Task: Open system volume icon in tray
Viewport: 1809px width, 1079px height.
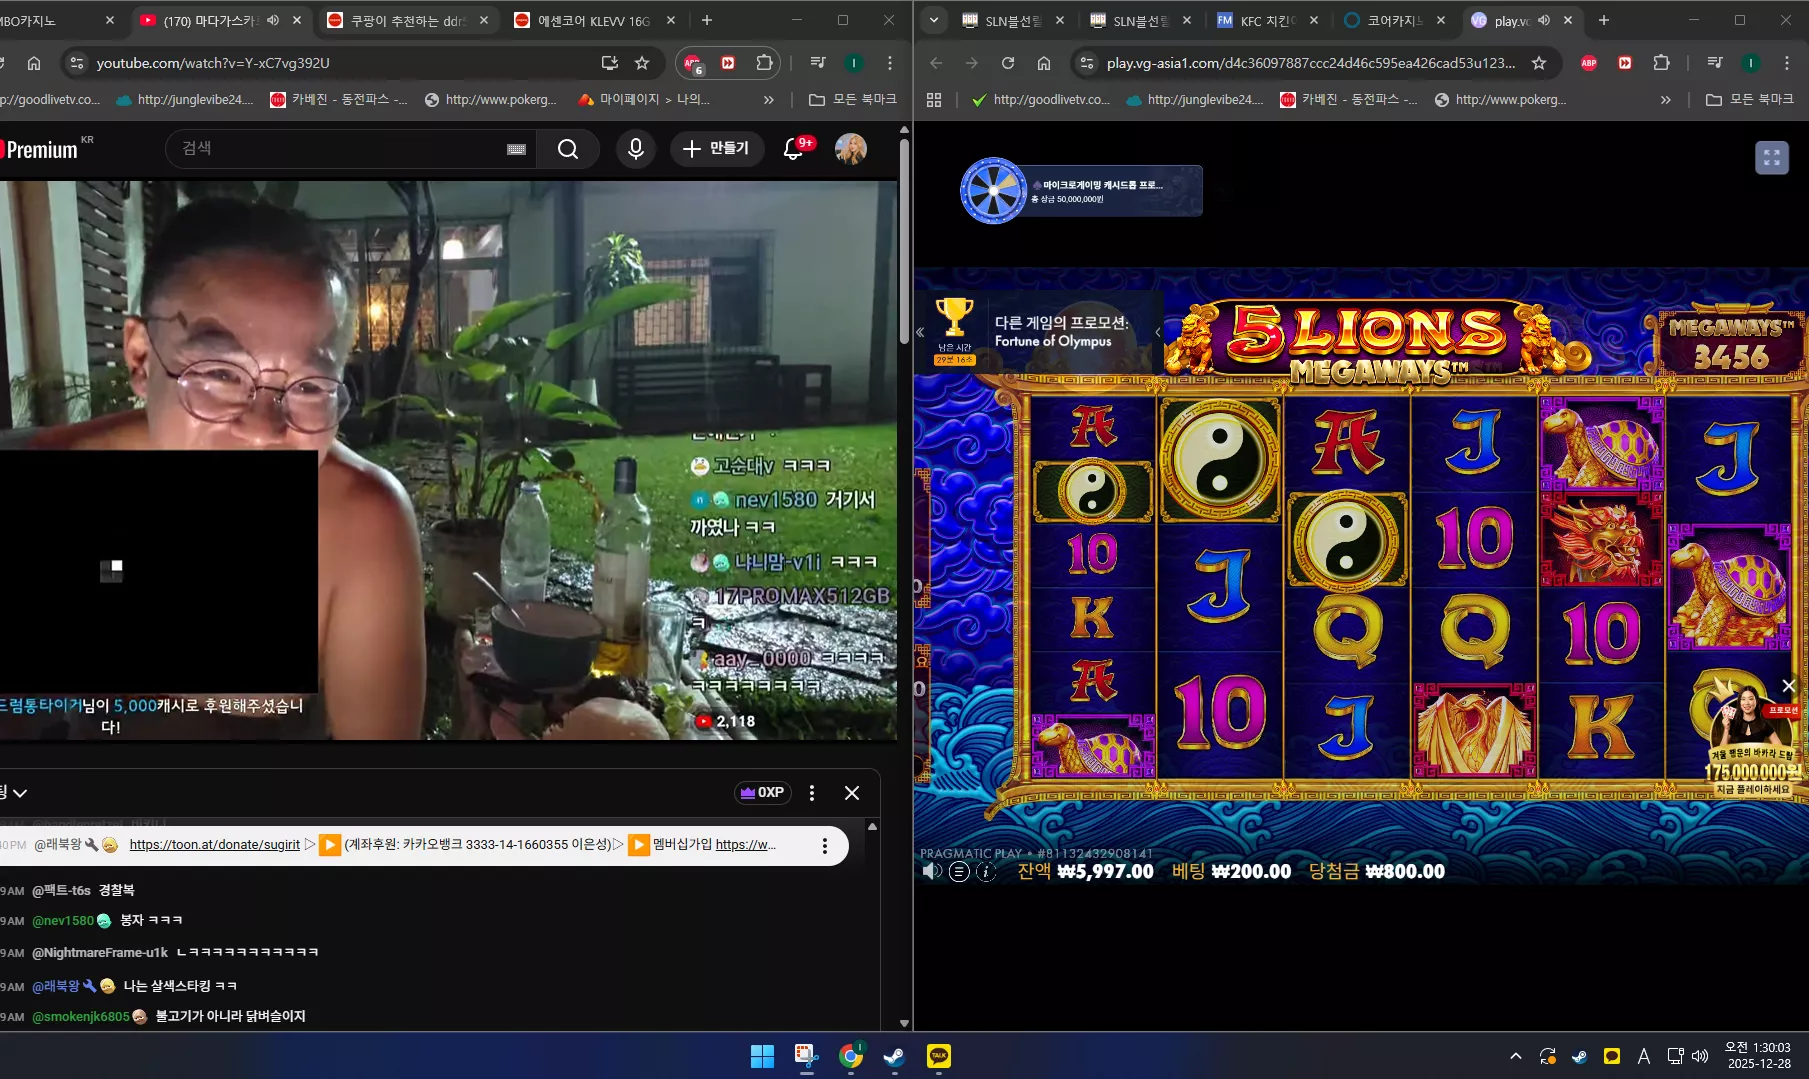Action: click(1700, 1056)
